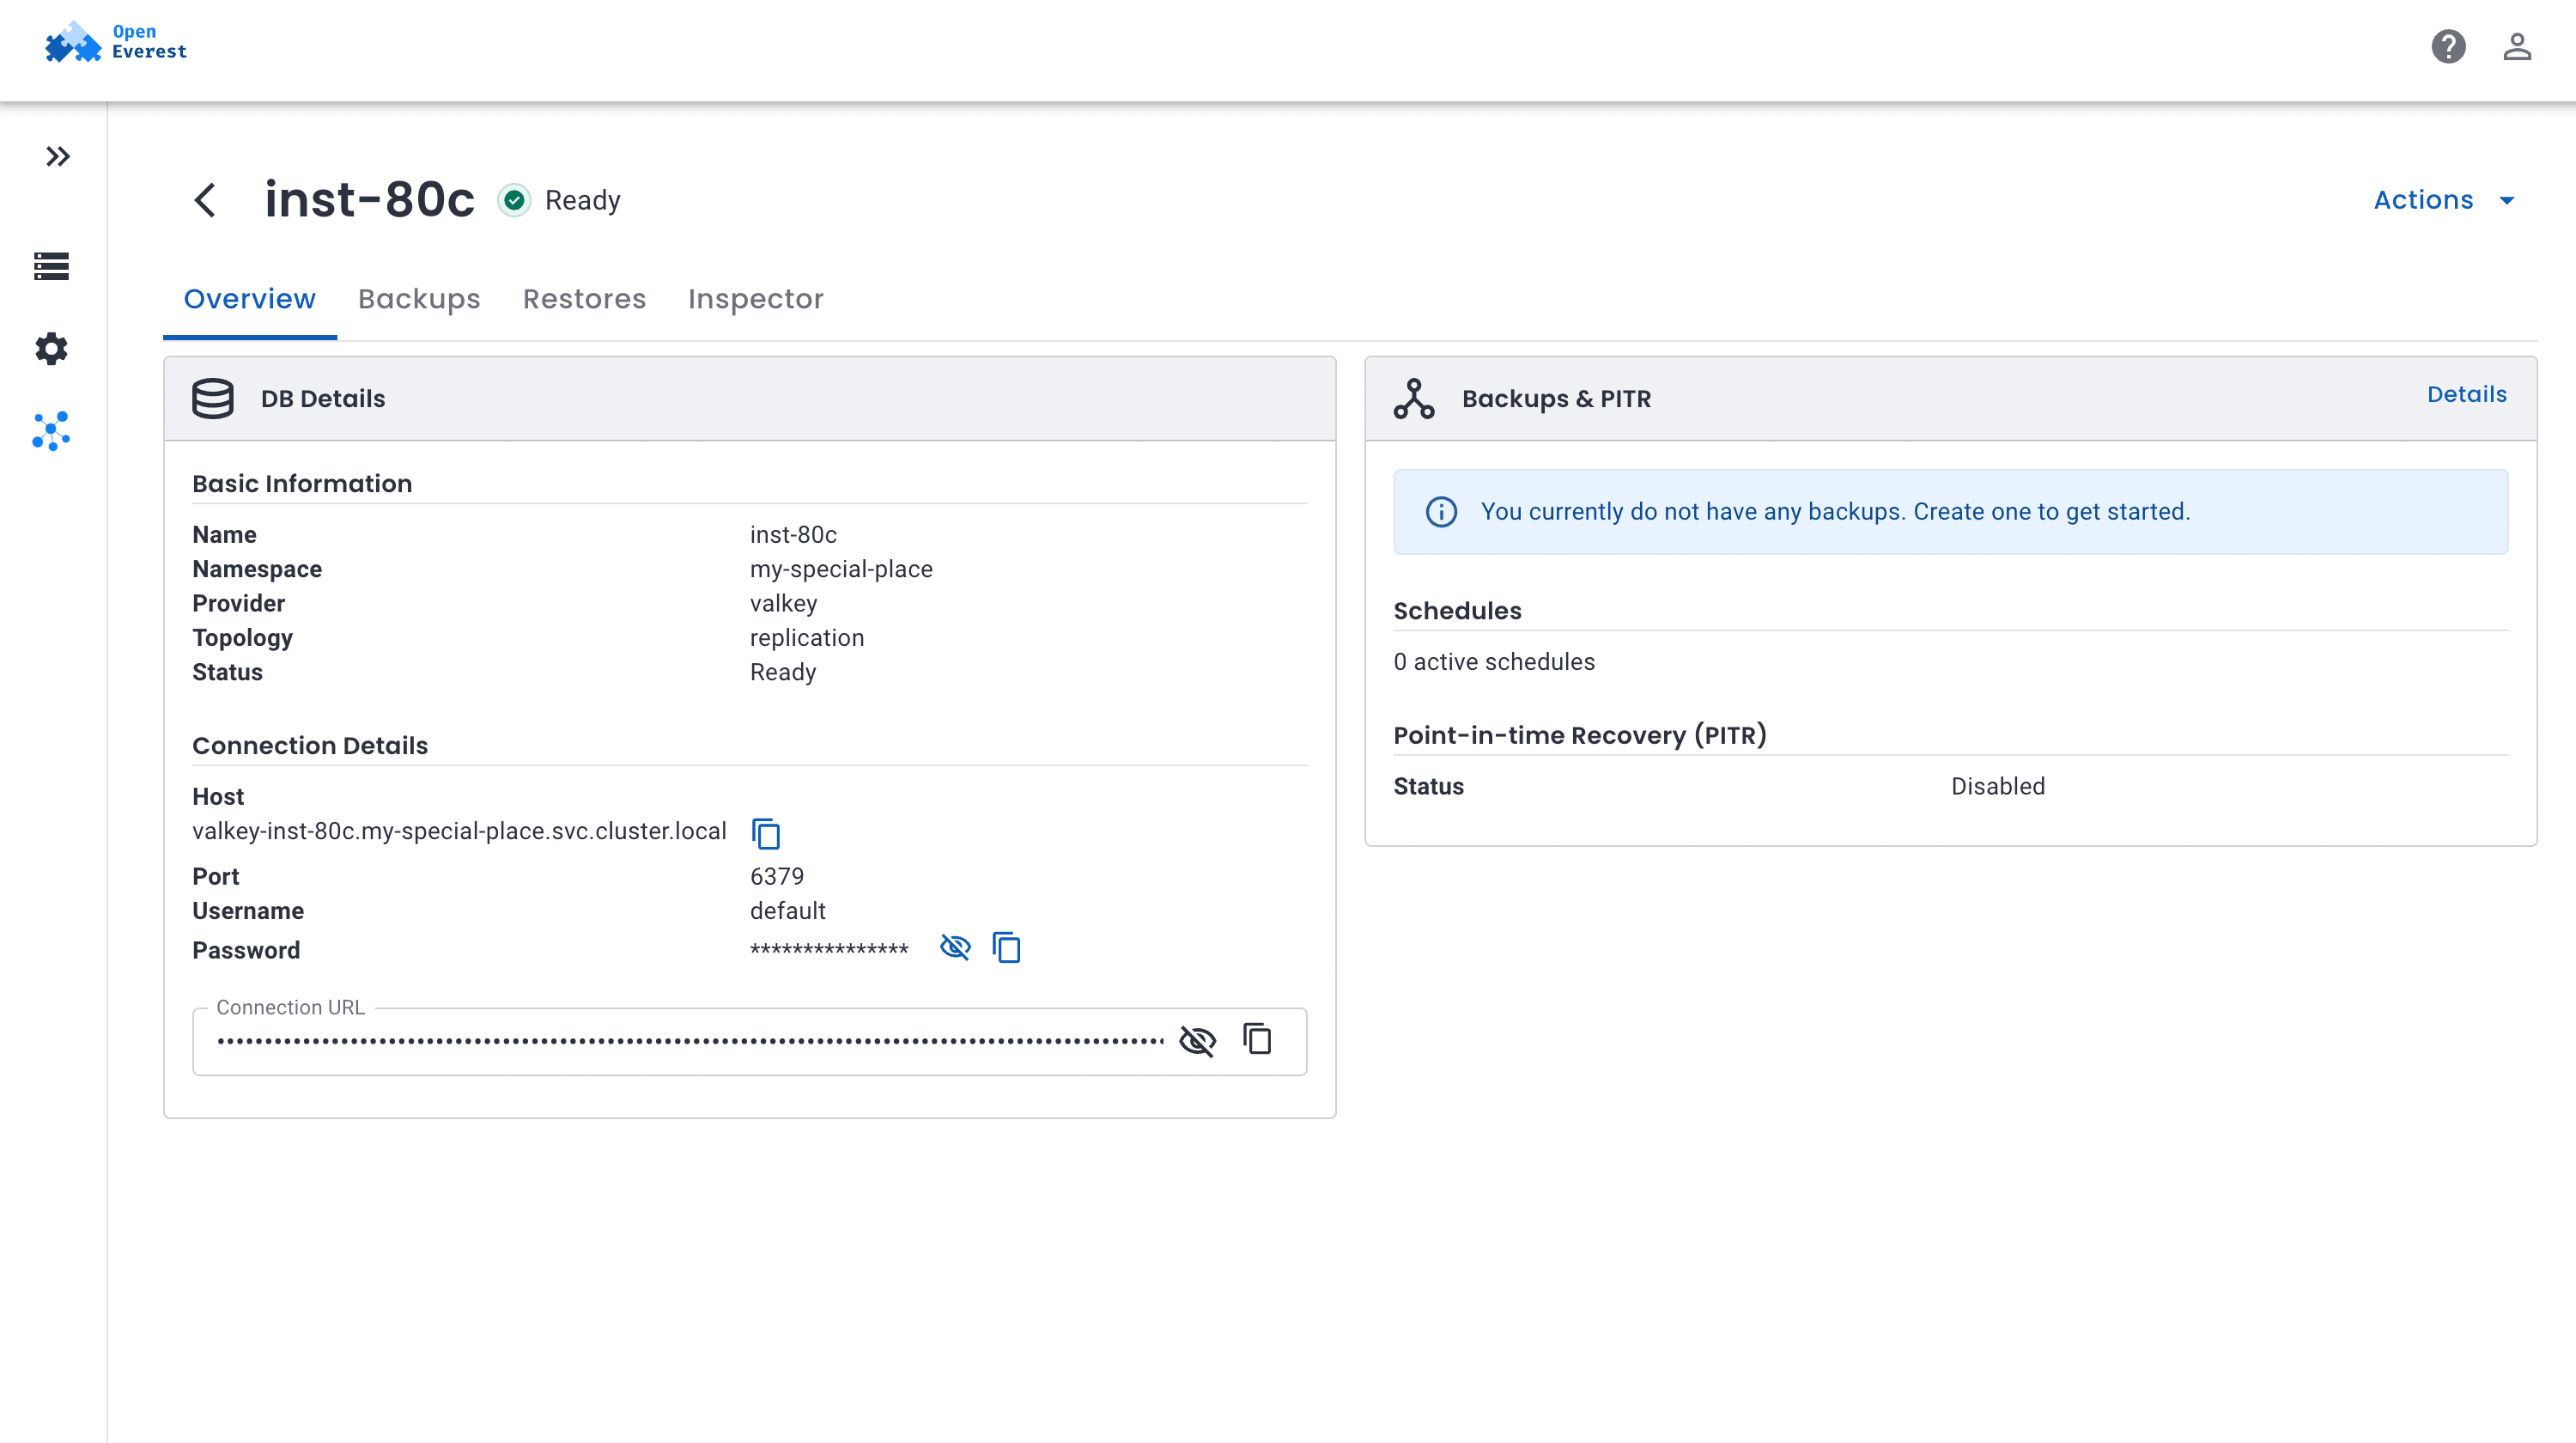This screenshot has width=2576, height=1443.
Task: Click the name value inst-80c in Basic Information
Action: click(x=793, y=535)
